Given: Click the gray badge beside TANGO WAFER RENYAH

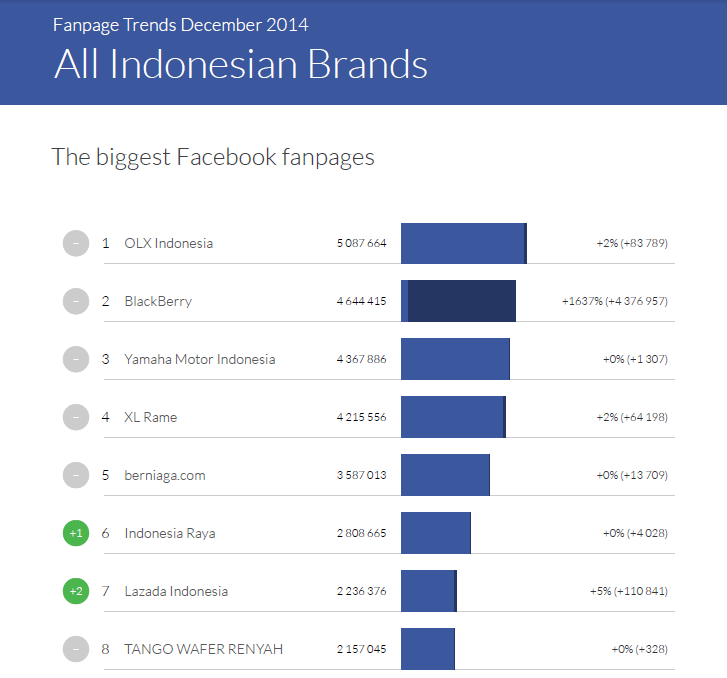Looking at the screenshot, I should [x=75, y=649].
